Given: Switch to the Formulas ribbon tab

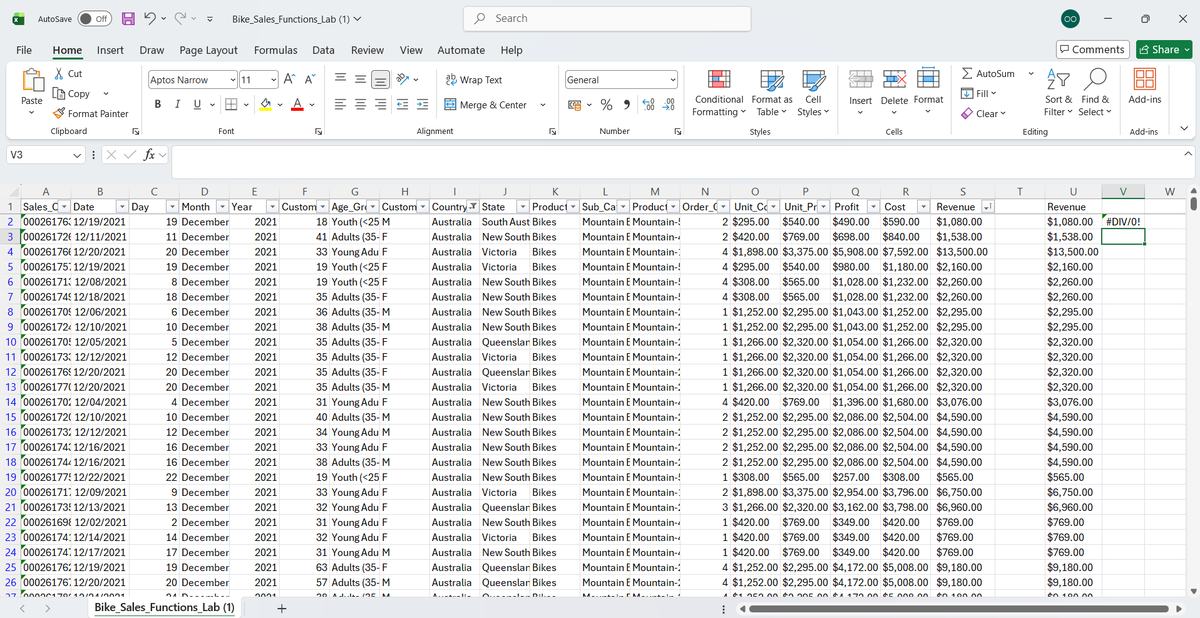Looking at the screenshot, I should (275, 50).
